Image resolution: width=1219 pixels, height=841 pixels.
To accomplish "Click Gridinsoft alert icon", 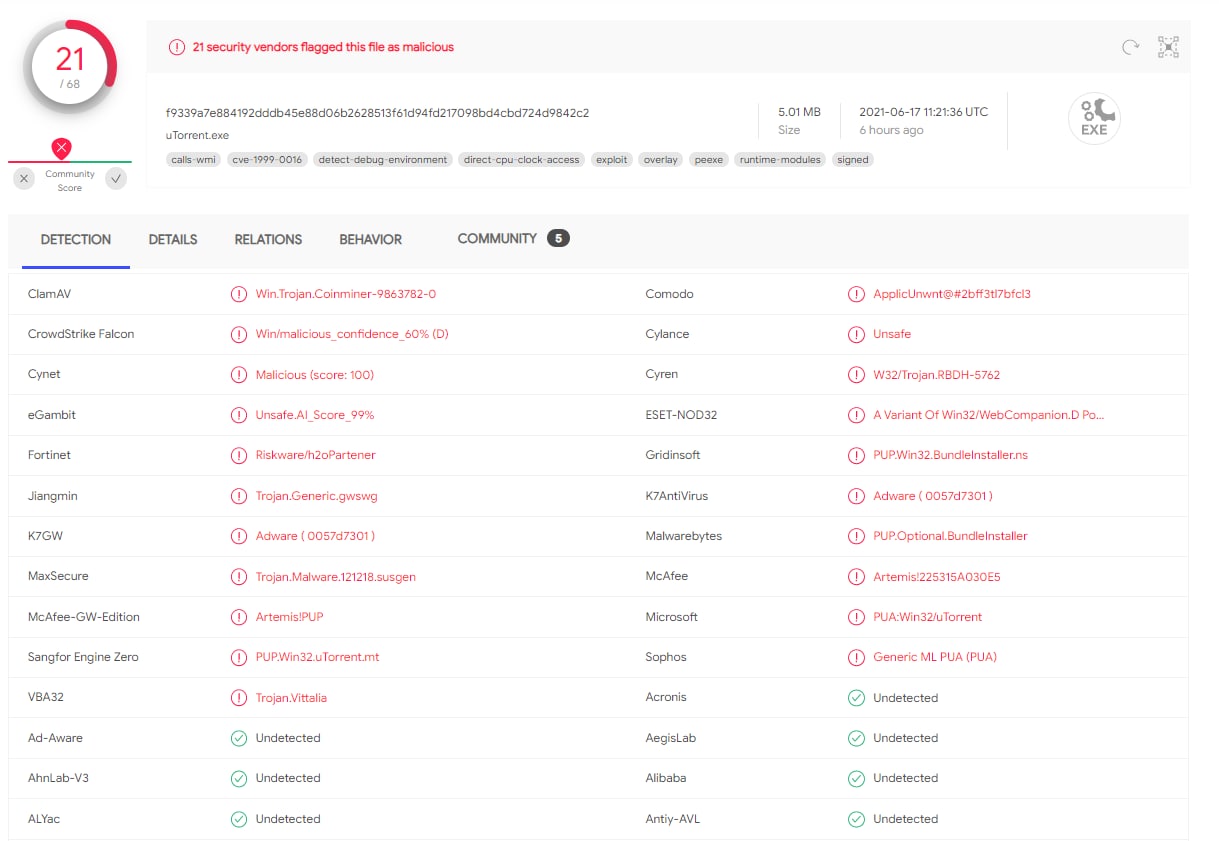I will coord(856,455).
